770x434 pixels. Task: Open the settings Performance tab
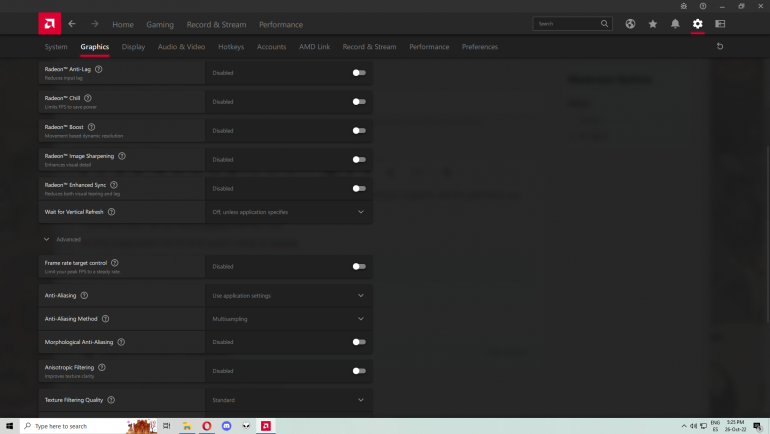point(429,47)
